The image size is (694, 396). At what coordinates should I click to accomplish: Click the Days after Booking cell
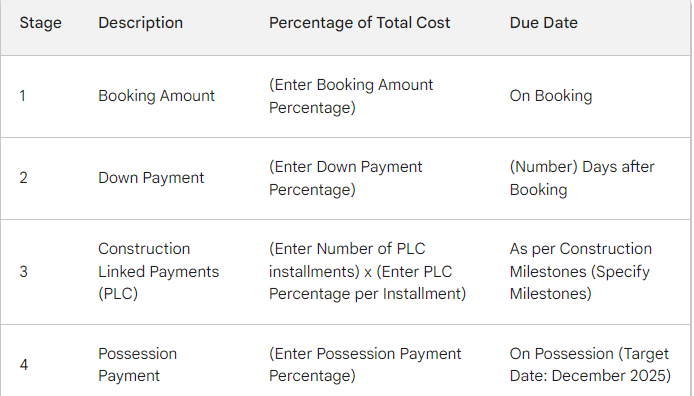tap(582, 178)
